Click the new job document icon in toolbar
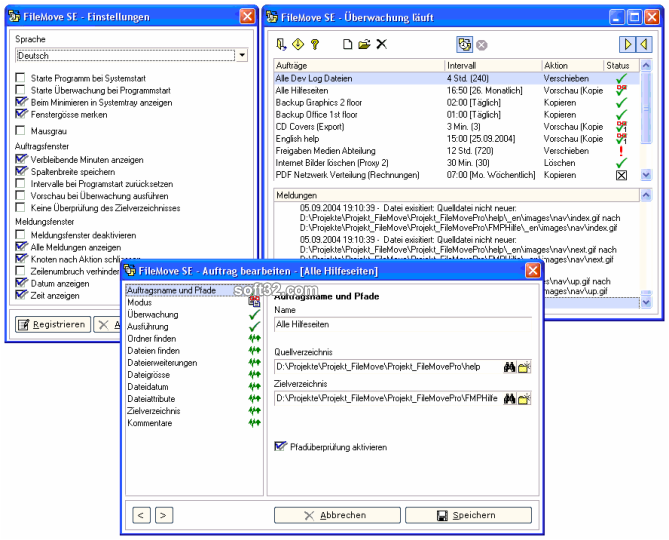 coord(347,44)
